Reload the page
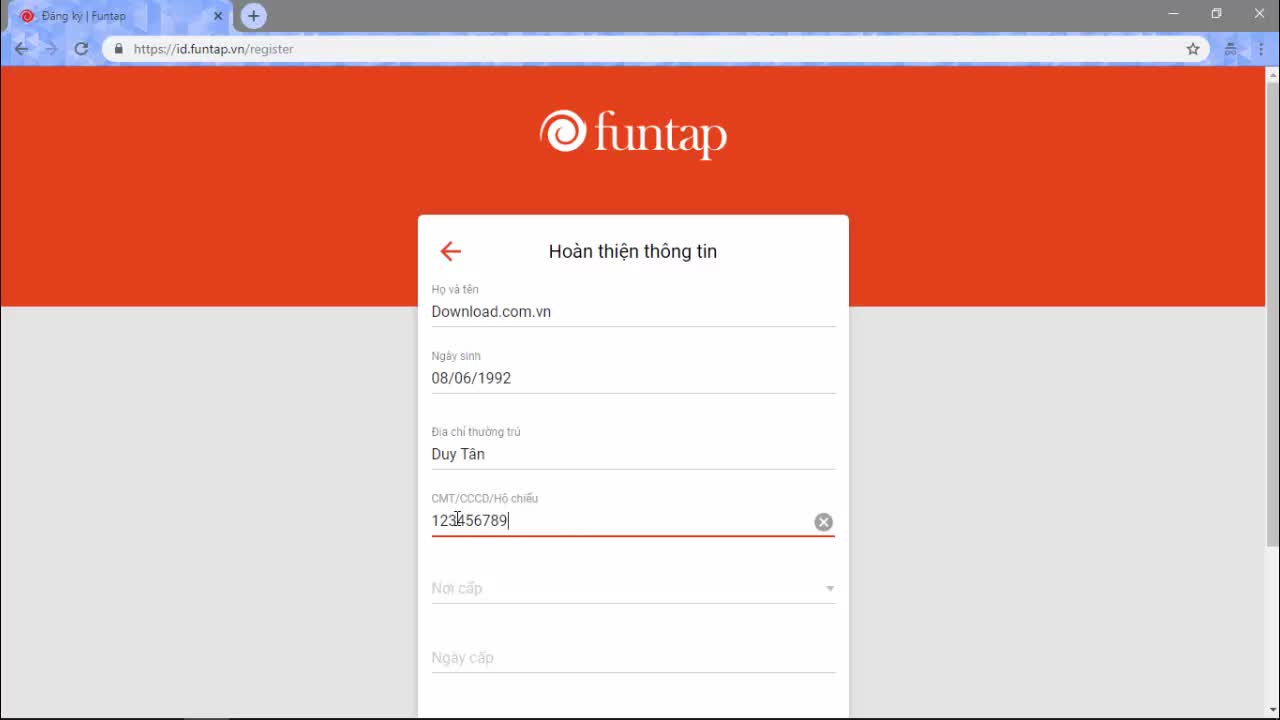This screenshot has height=720, width=1280. click(81, 49)
